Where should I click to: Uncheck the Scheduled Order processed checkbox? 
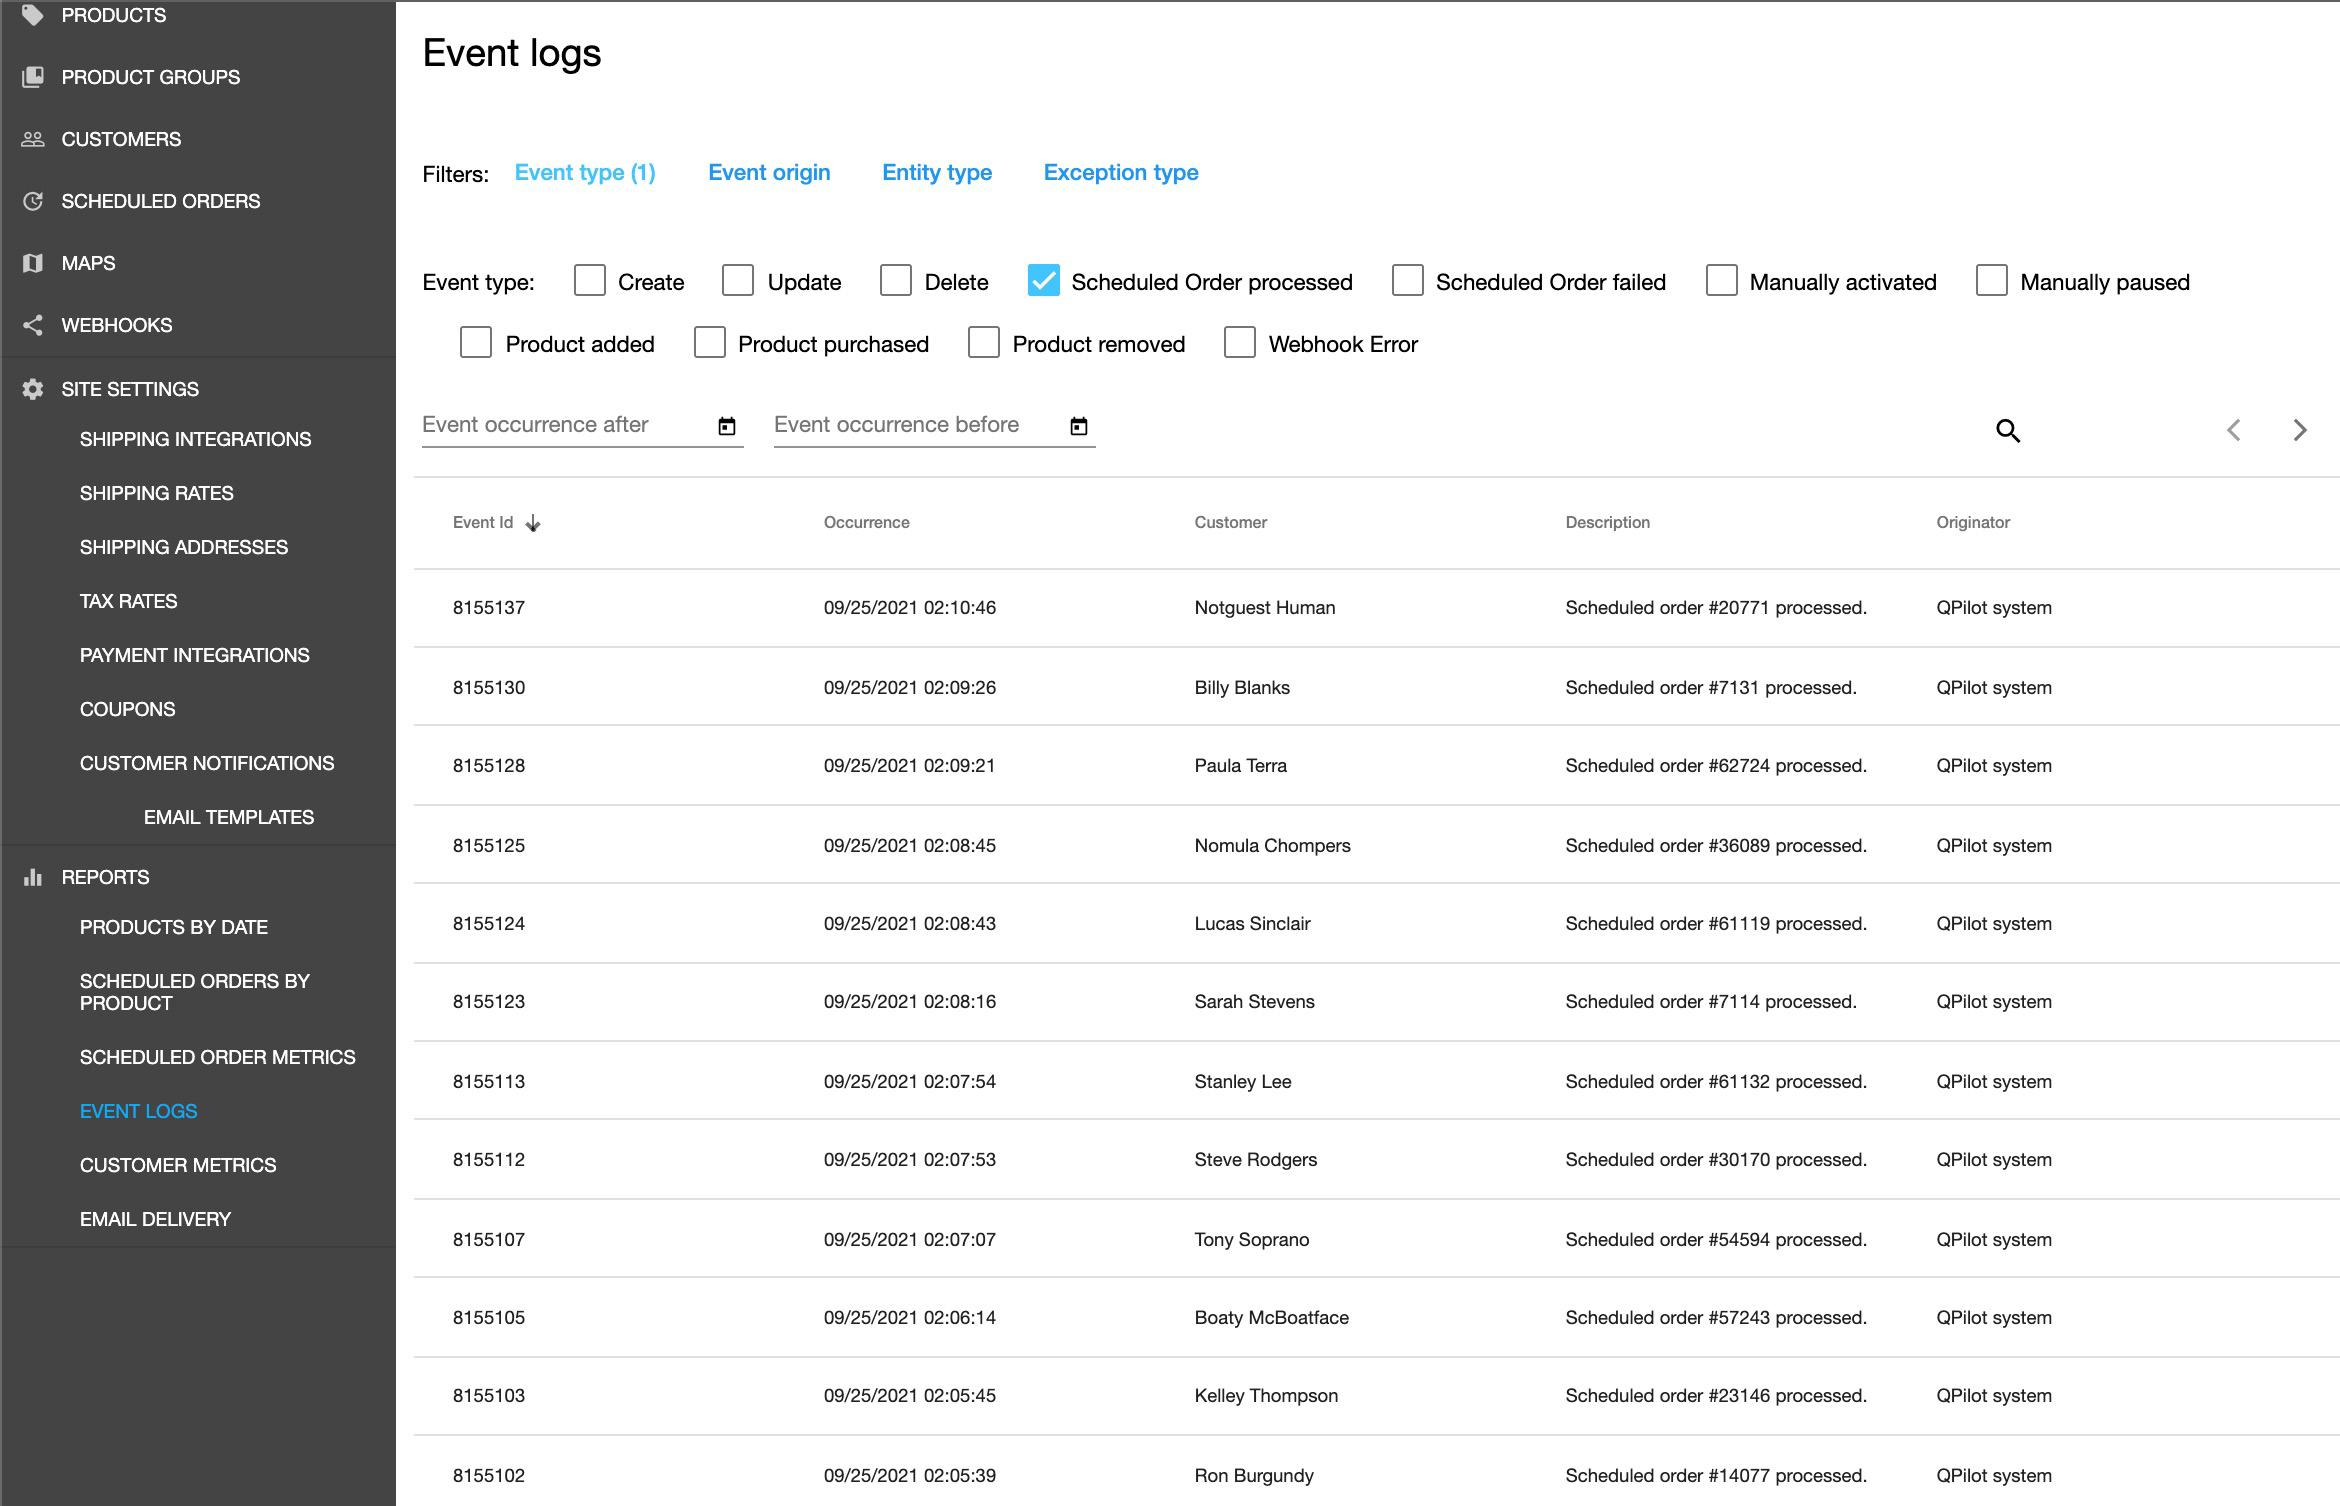click(1043, 281)
